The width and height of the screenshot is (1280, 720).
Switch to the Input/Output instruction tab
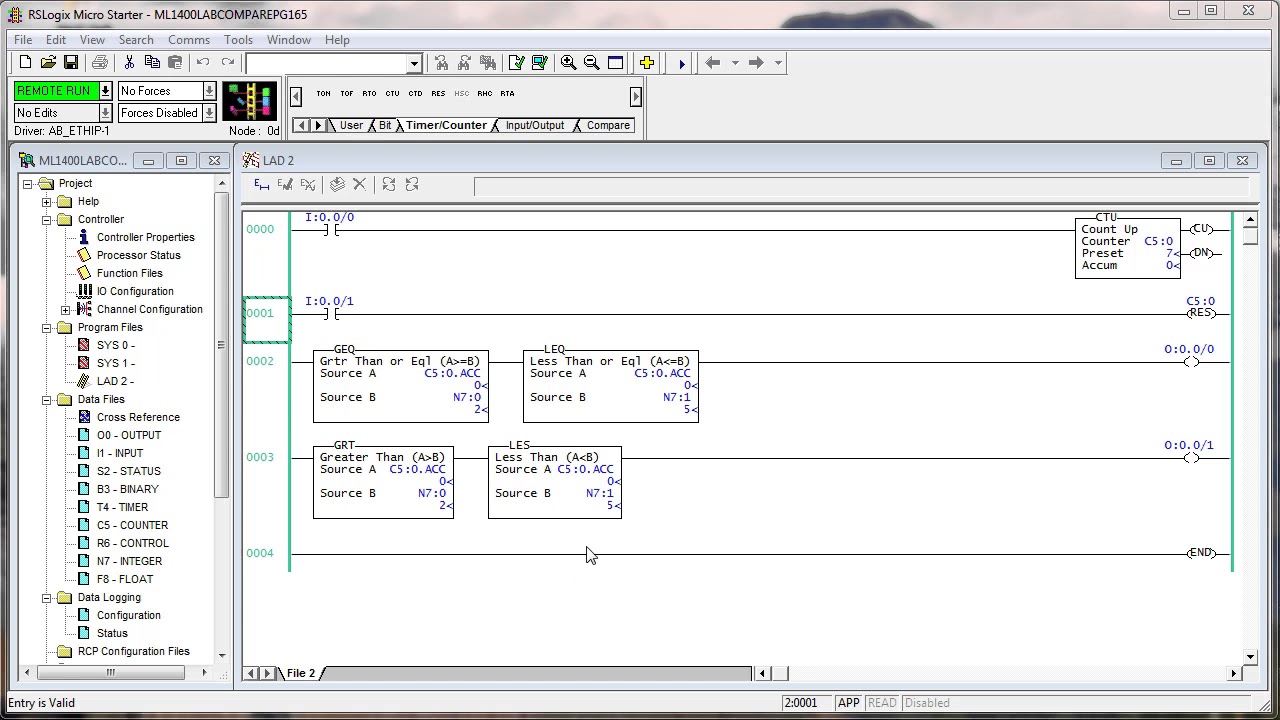[x=535, y=126]
